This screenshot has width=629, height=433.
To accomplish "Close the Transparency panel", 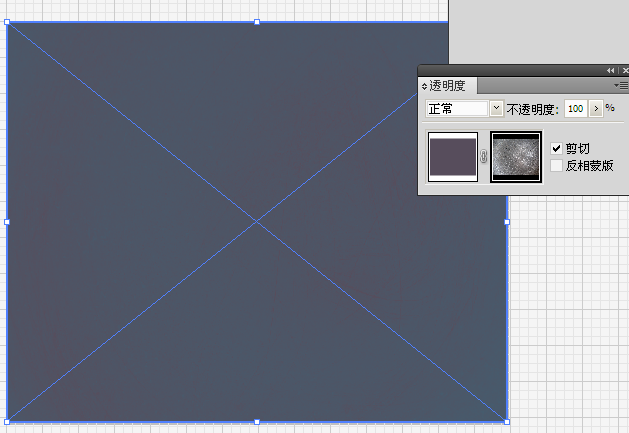I will 625,70.
